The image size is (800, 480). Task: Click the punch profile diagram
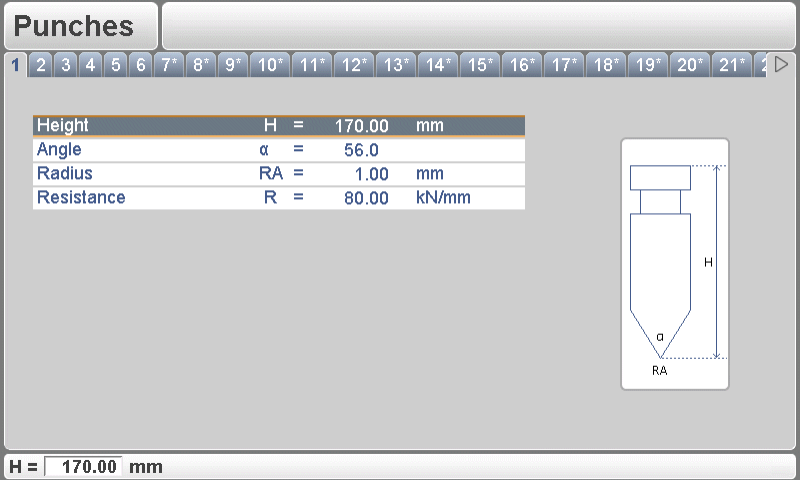(675, 264)
